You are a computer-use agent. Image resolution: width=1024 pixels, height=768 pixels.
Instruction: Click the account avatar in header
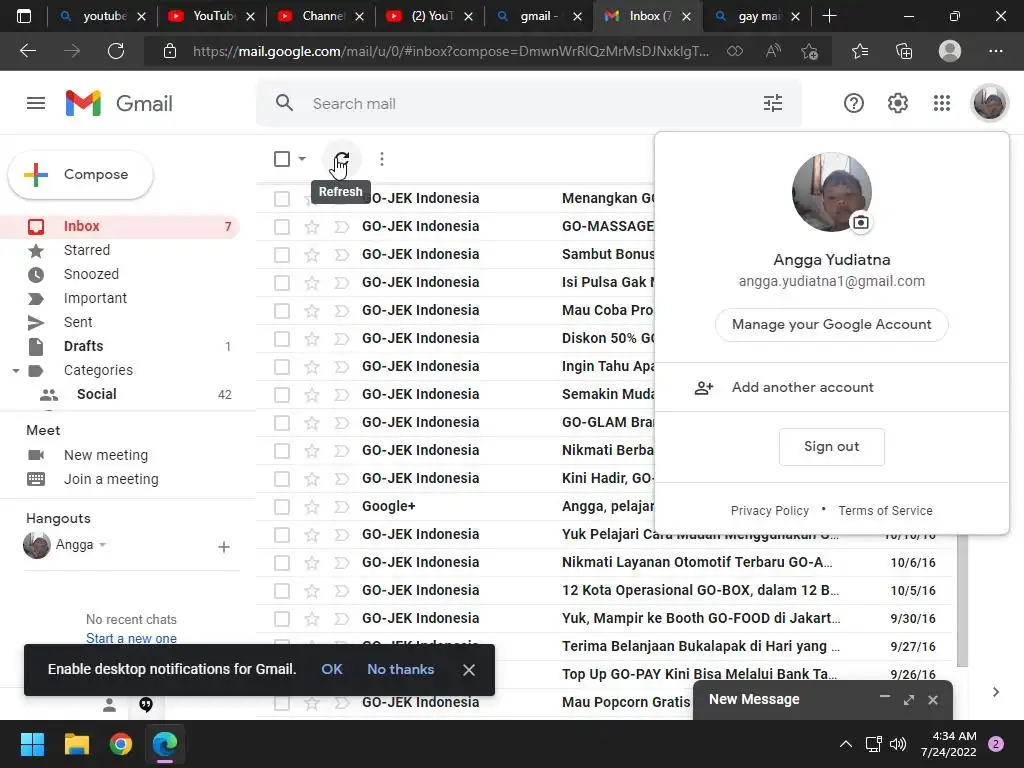989,103
